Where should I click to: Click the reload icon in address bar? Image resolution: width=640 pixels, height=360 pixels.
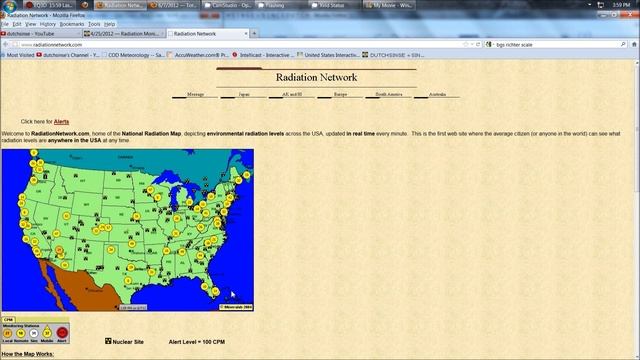(478, 44)
